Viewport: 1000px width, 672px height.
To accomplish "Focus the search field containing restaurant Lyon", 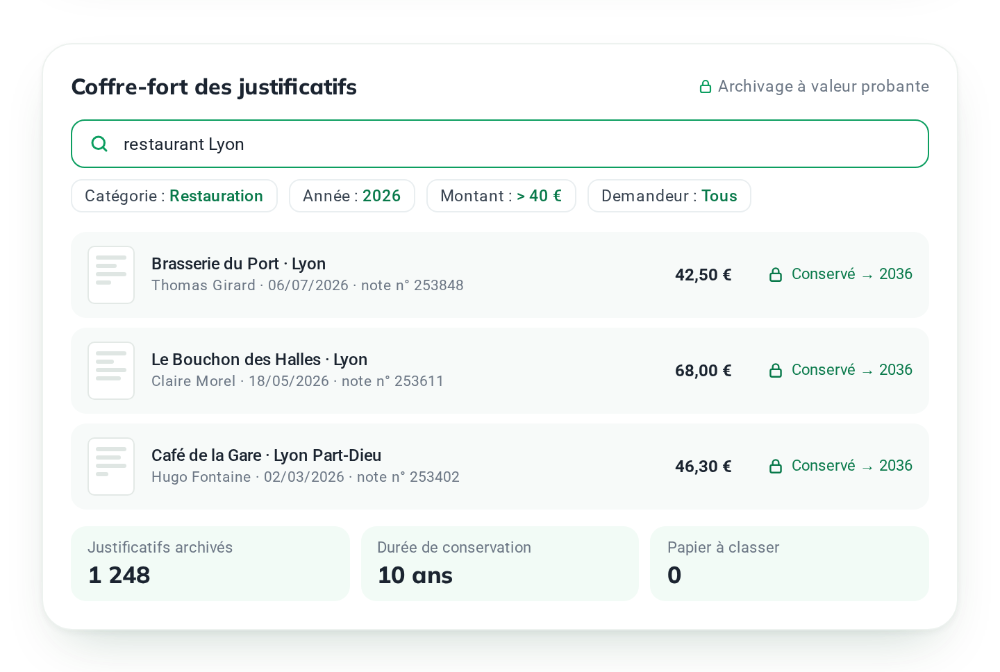I will [x=500, y=144].
